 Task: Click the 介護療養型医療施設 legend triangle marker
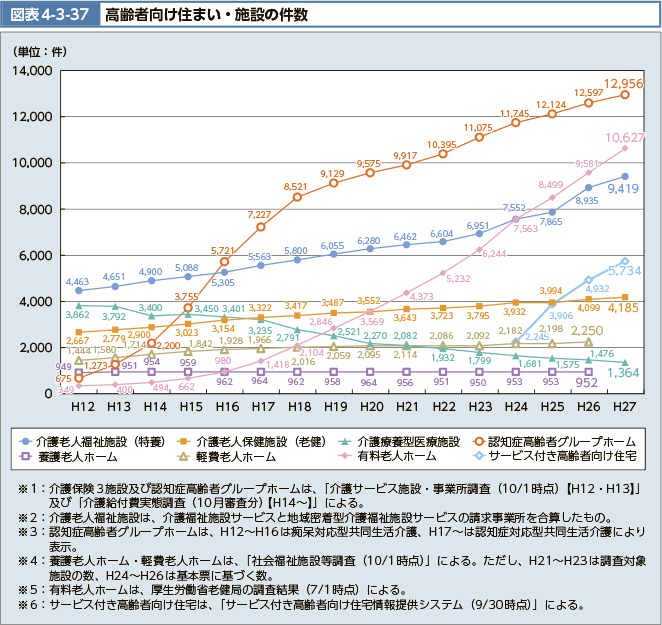coord(345,440)
